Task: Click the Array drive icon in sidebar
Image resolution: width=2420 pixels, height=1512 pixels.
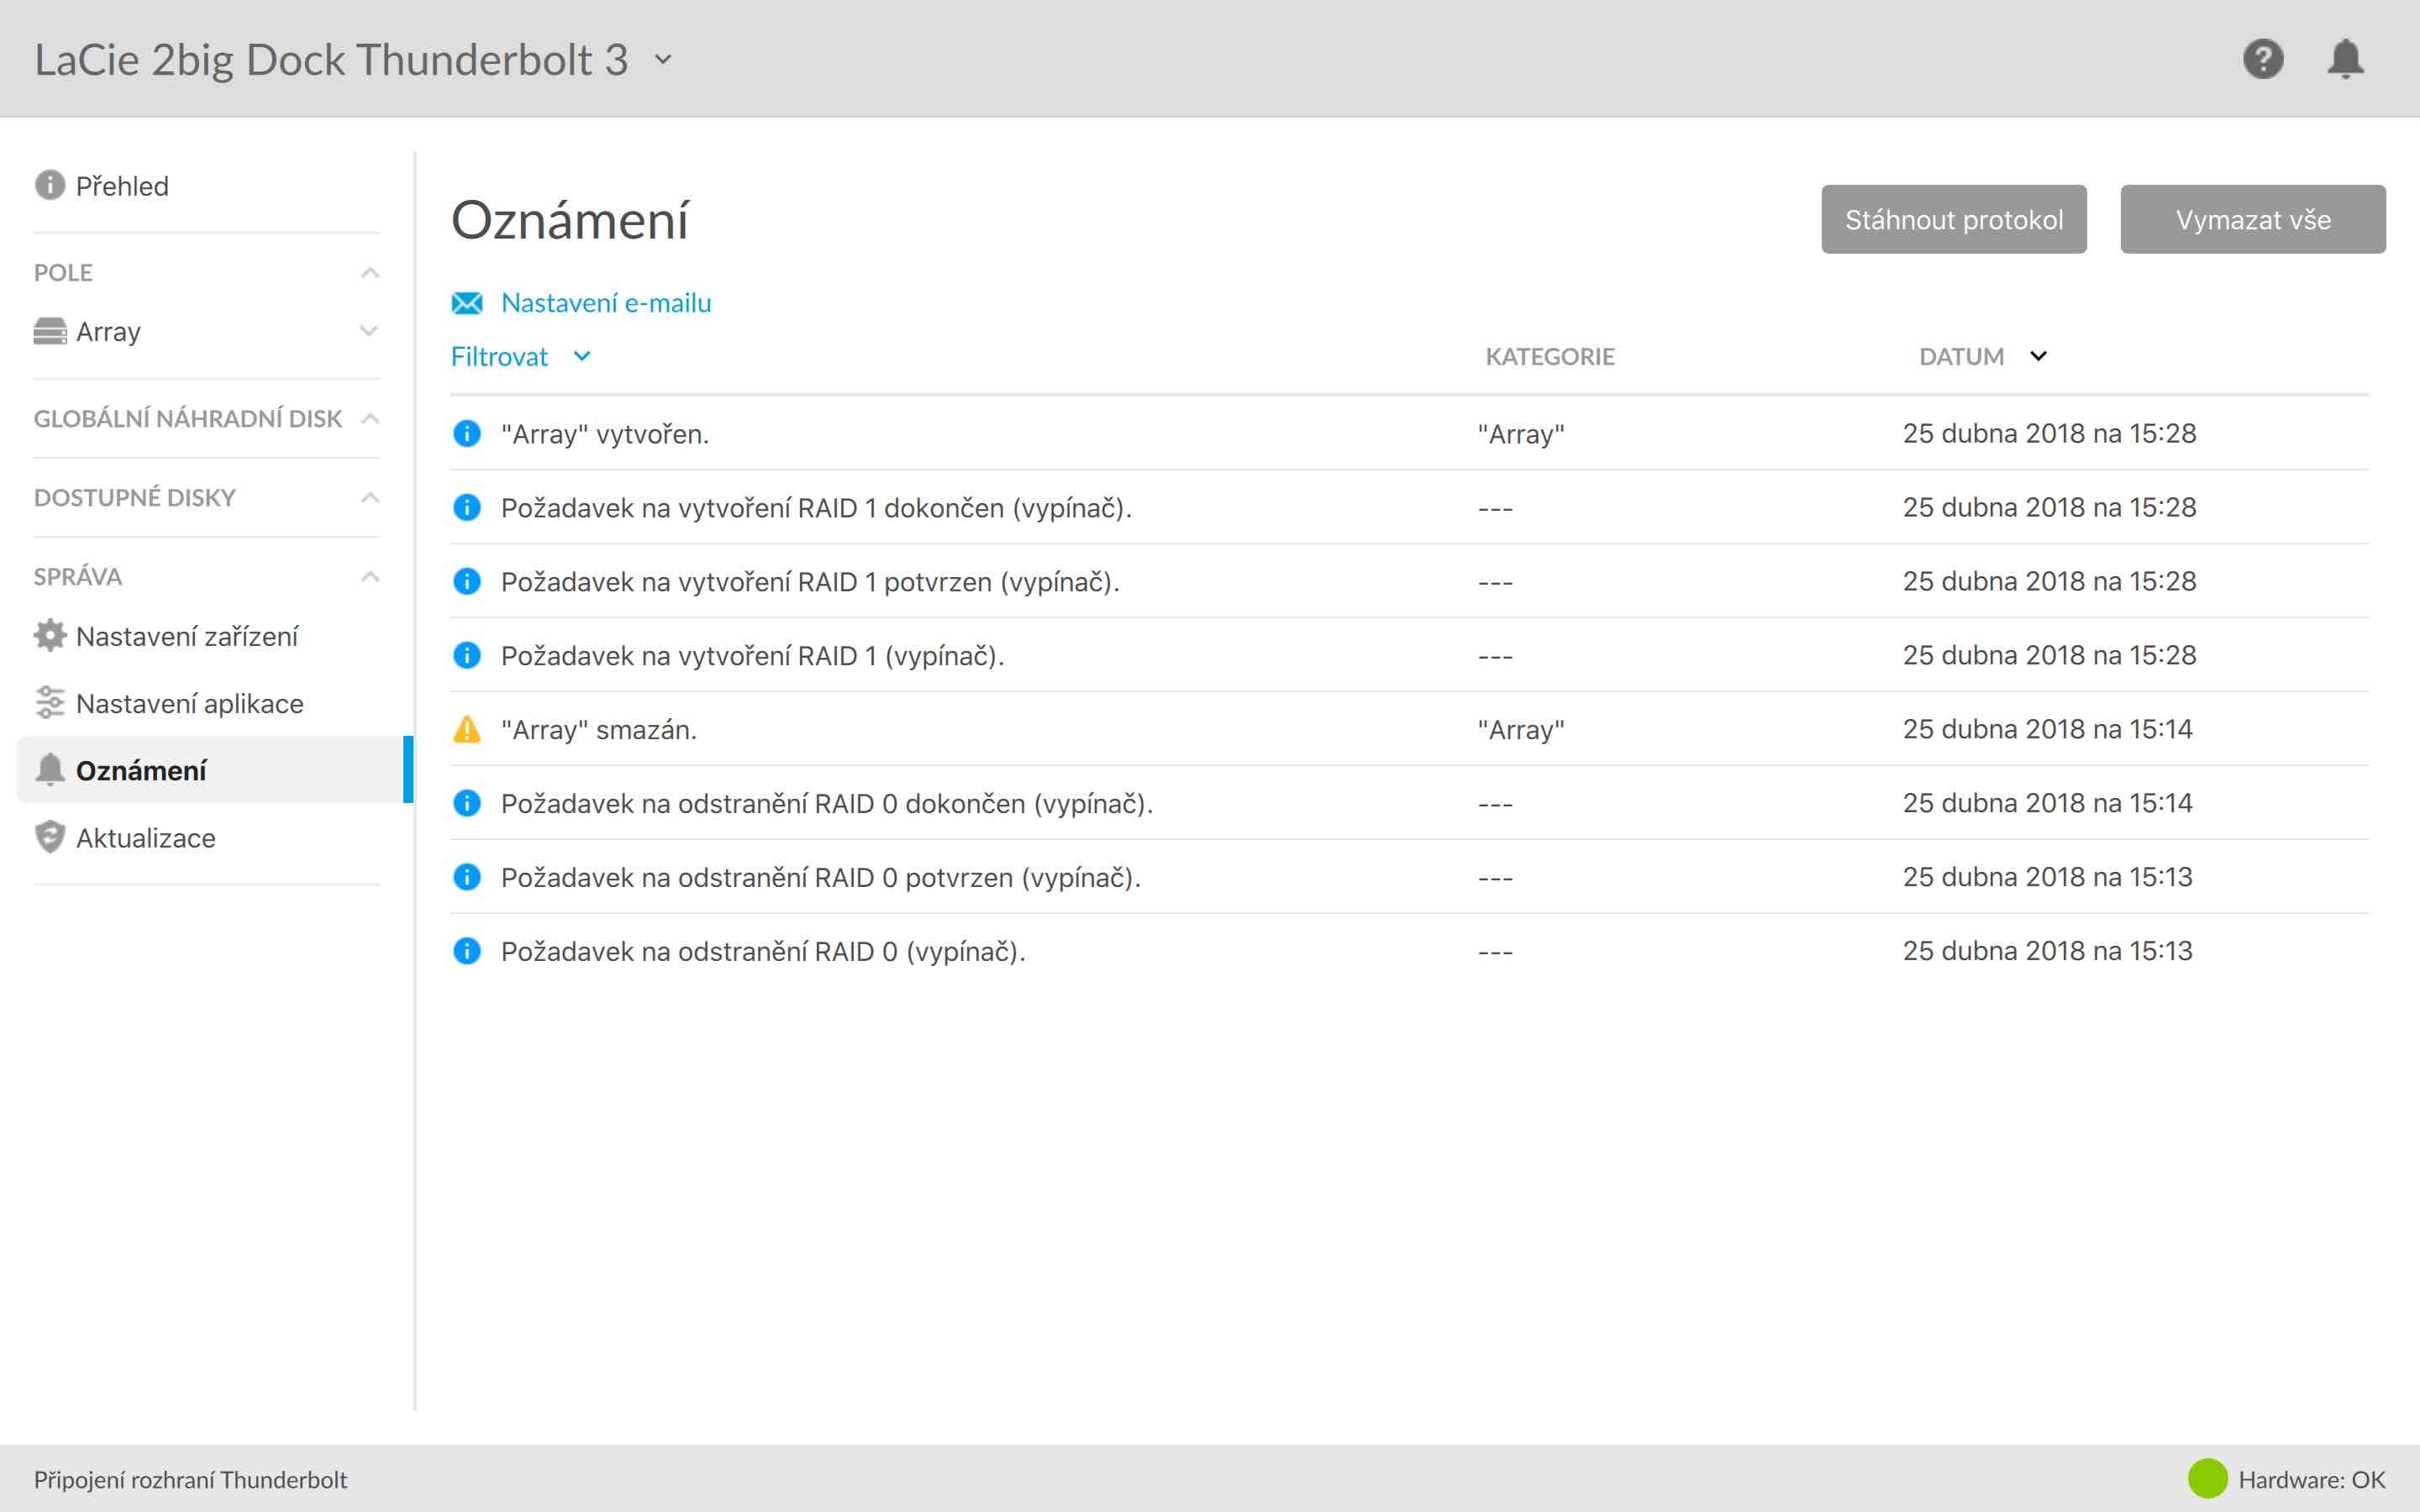Action: [x=49, y=331]
